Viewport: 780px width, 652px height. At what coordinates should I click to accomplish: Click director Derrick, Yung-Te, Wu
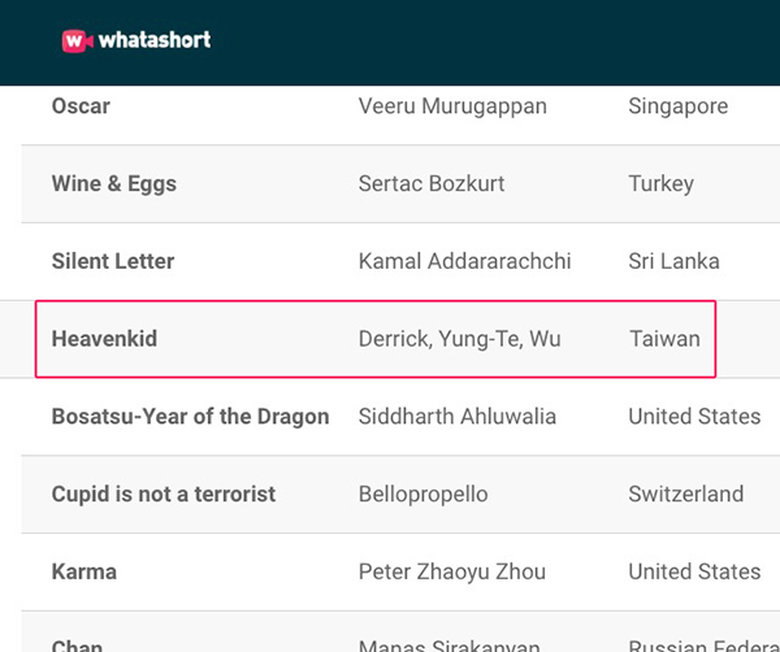tap(459, 339)
